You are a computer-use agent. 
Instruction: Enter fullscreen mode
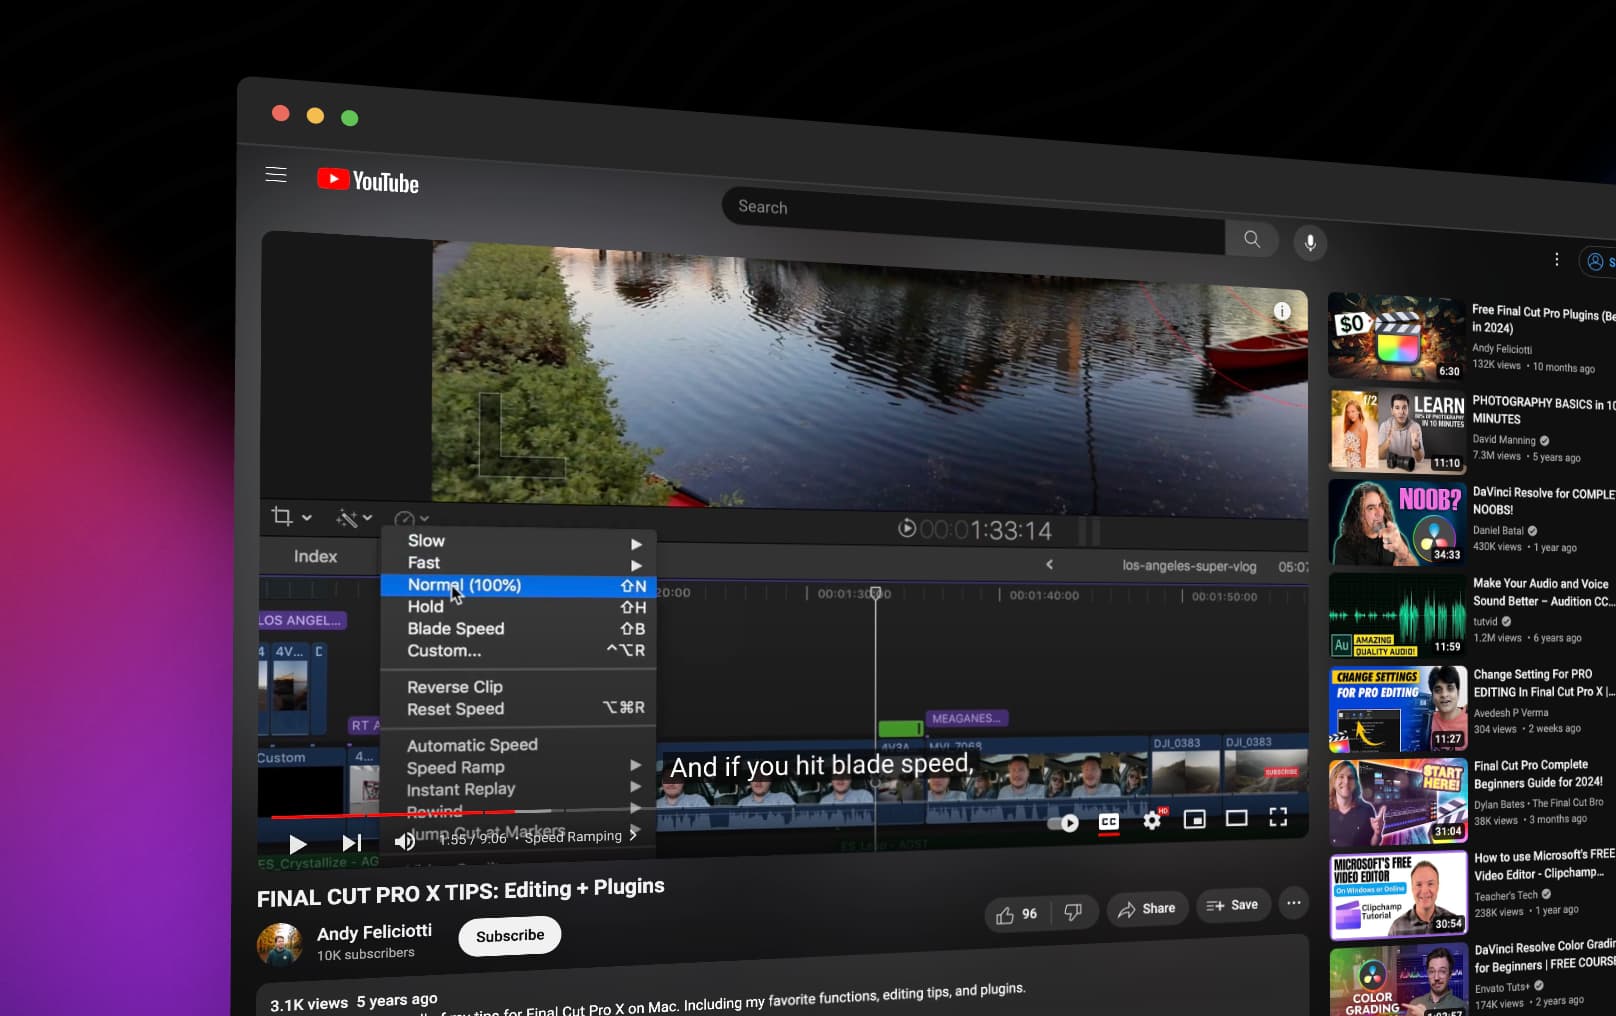[x=1278, y=817]
